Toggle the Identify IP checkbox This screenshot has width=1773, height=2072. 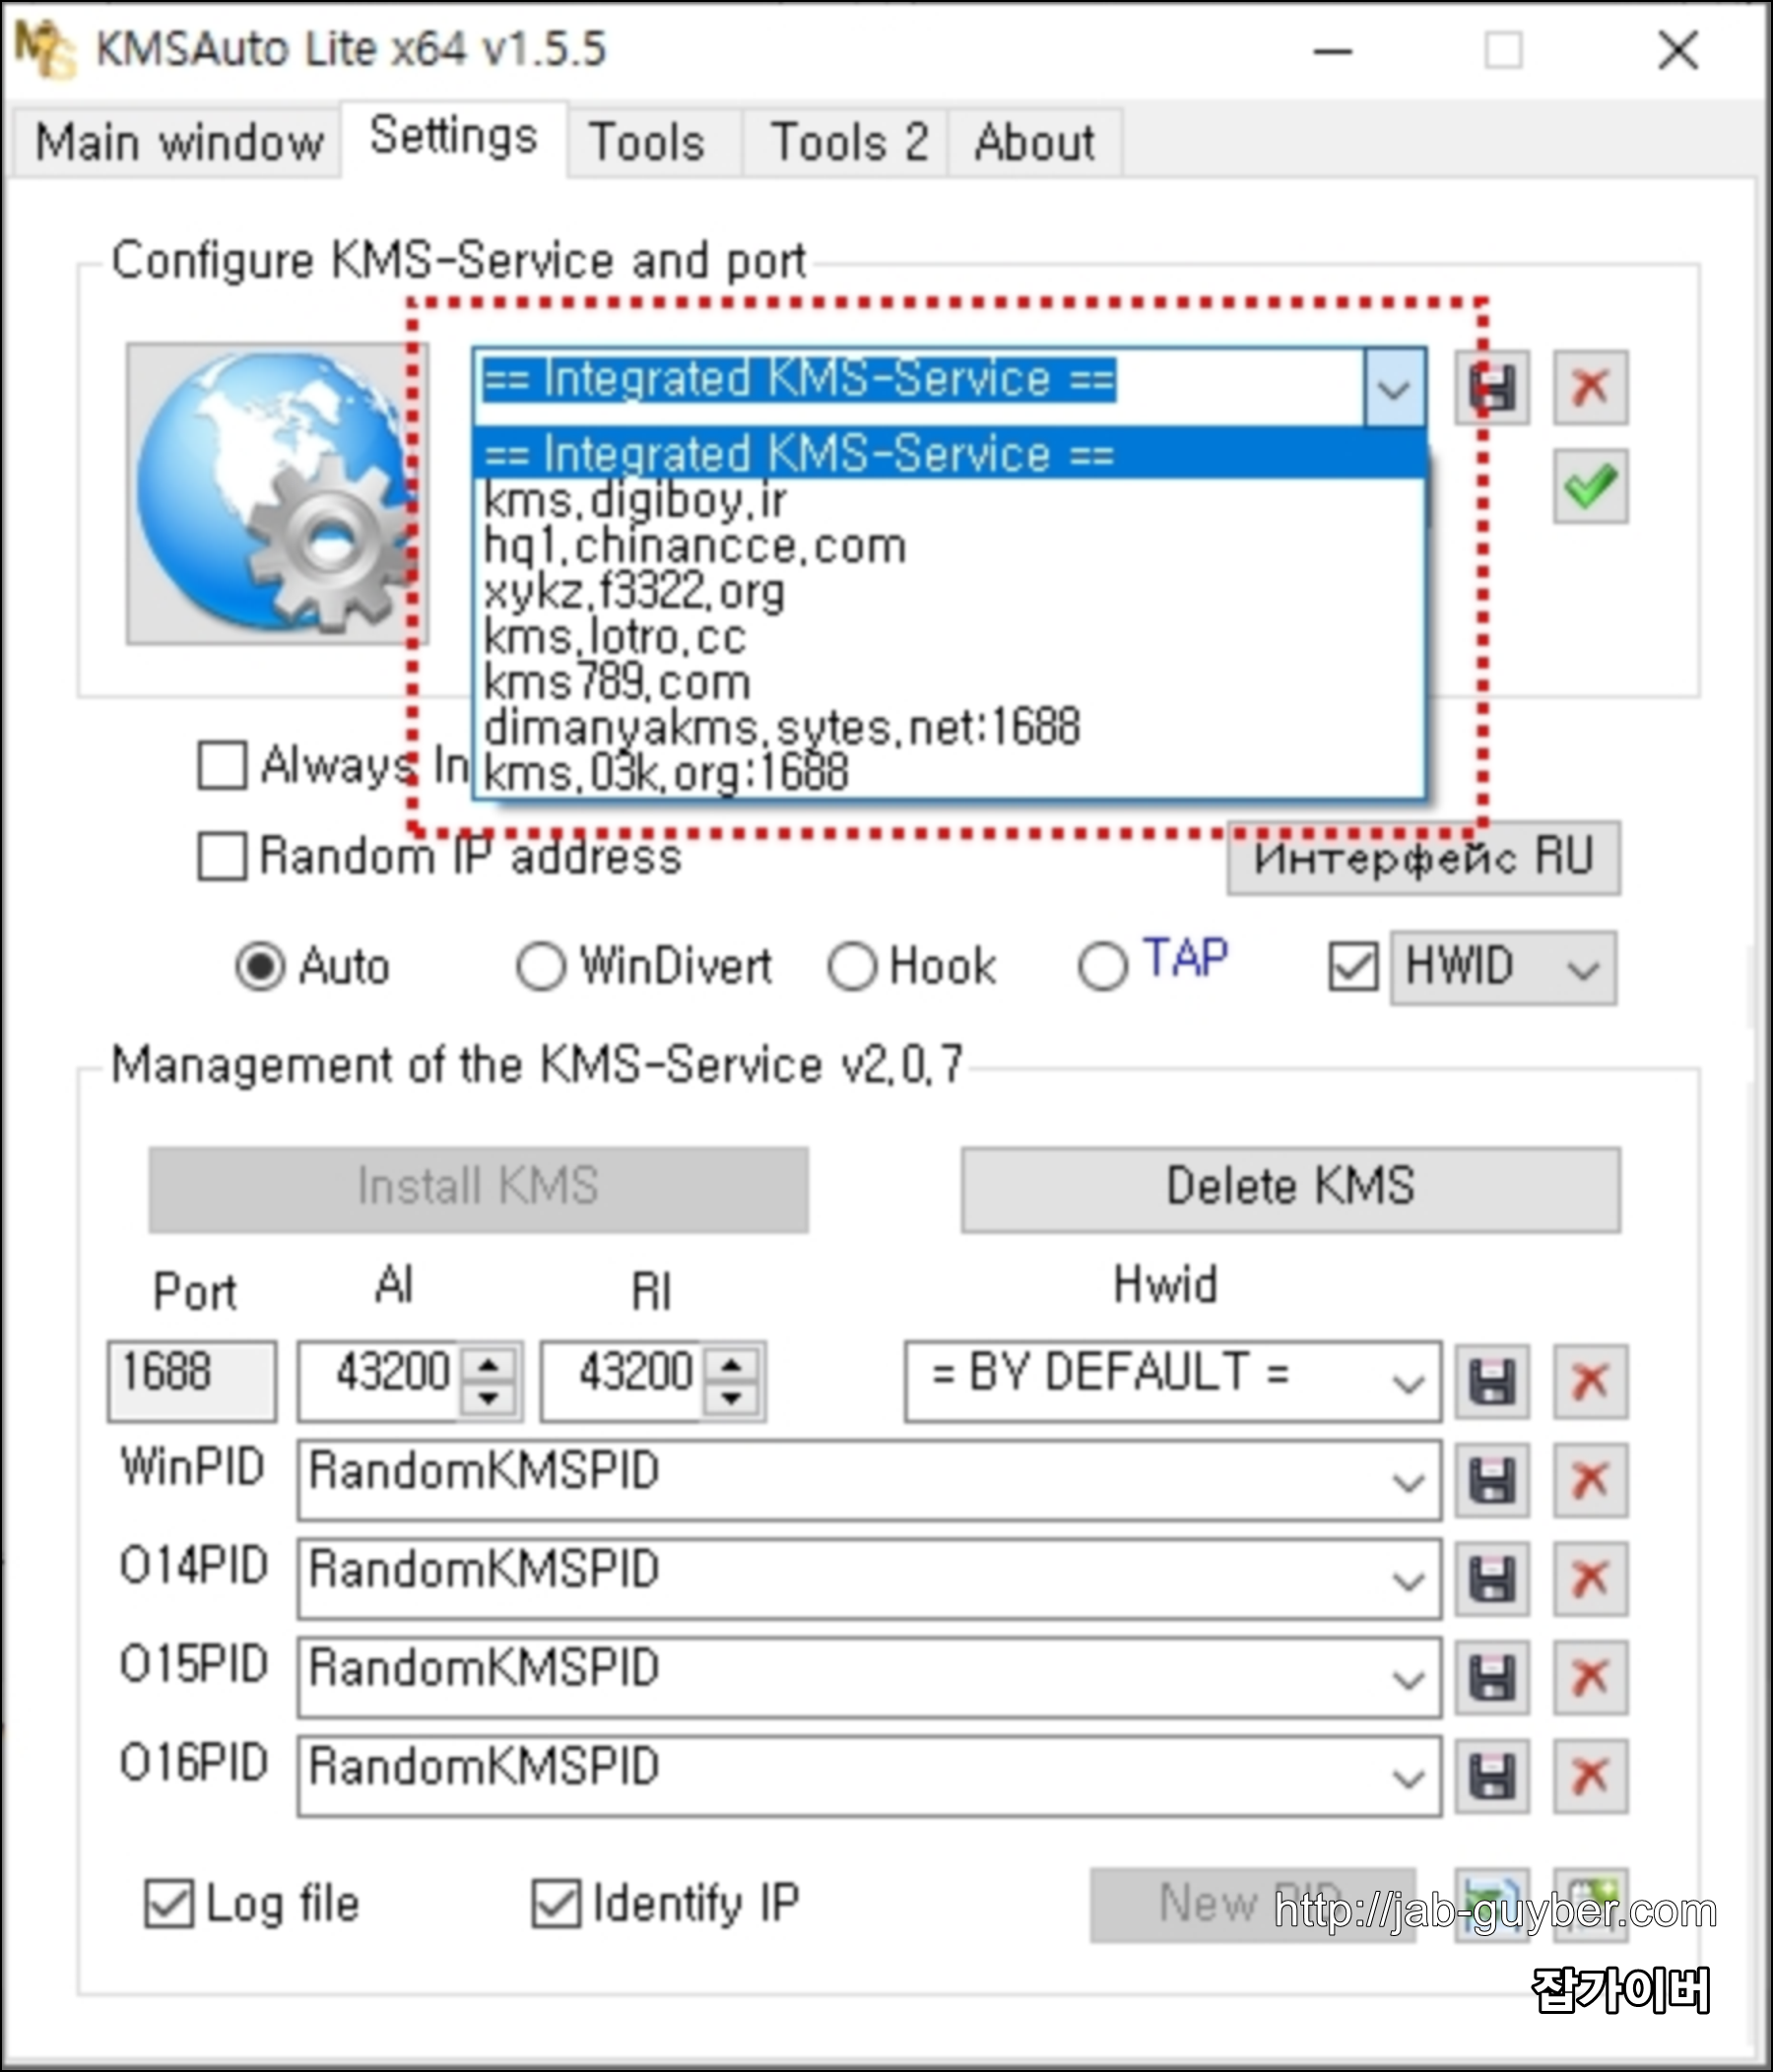[556, 1903]
